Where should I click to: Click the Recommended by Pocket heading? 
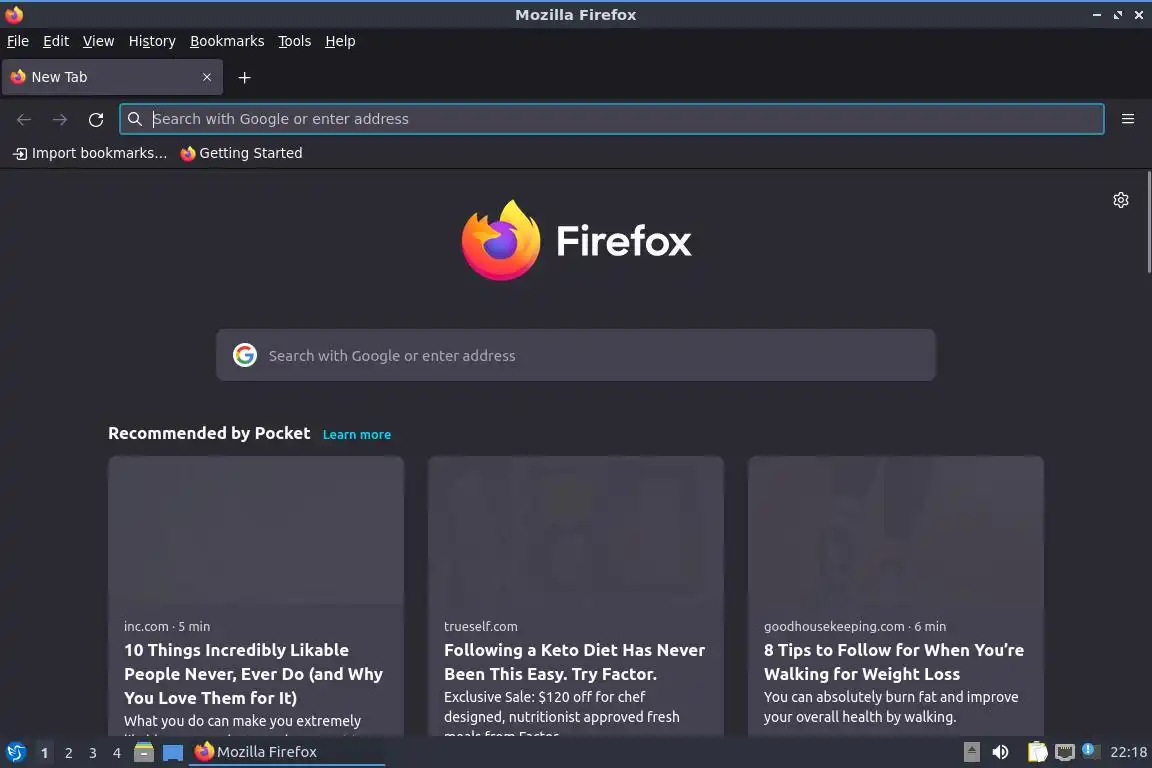click(x=209, y=434)
